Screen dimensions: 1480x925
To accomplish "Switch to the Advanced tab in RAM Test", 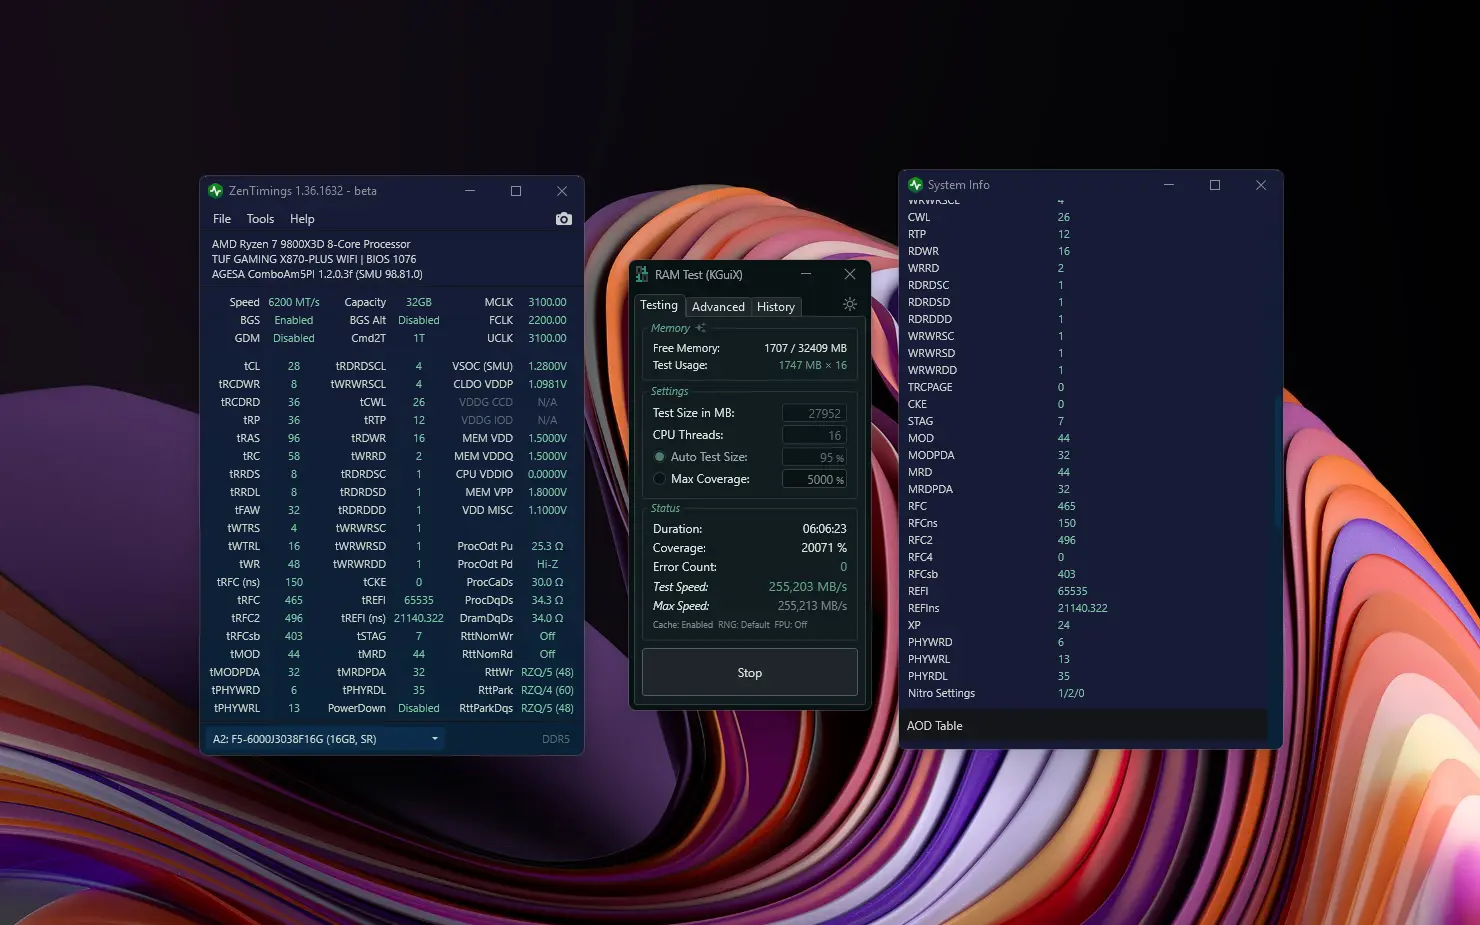I will pos(718,307).
